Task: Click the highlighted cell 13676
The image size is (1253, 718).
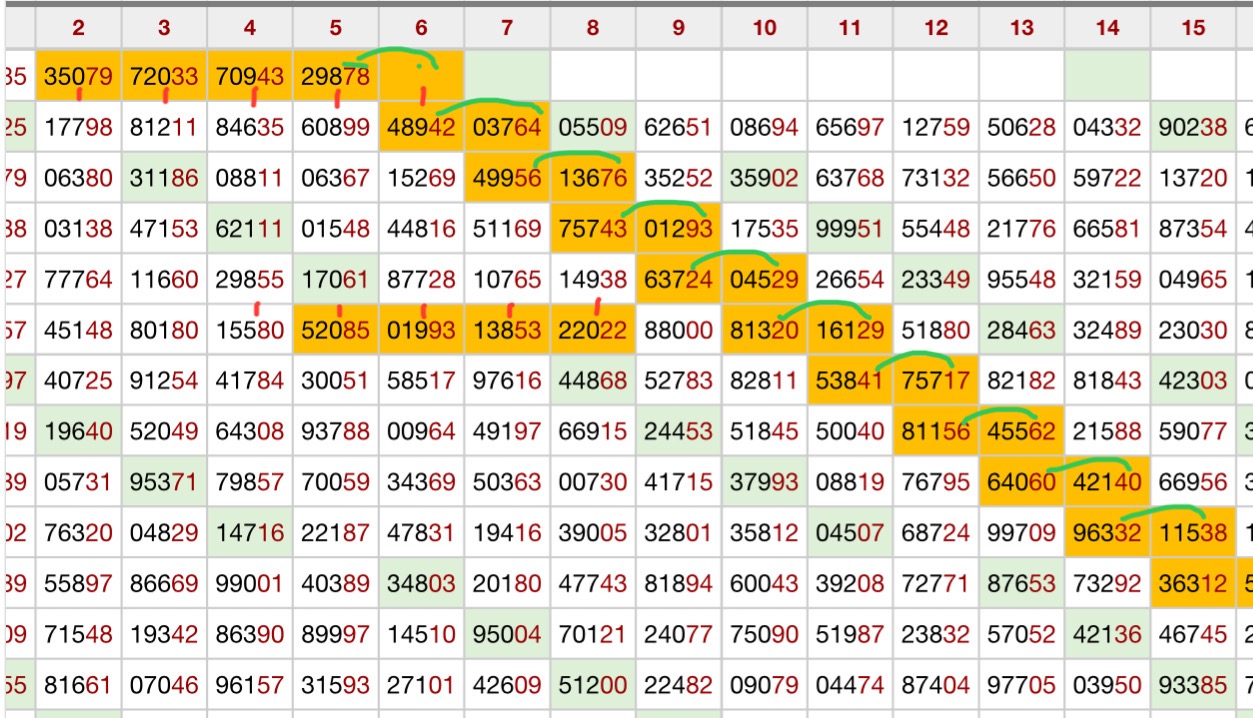Action: (x=593, y=178)
